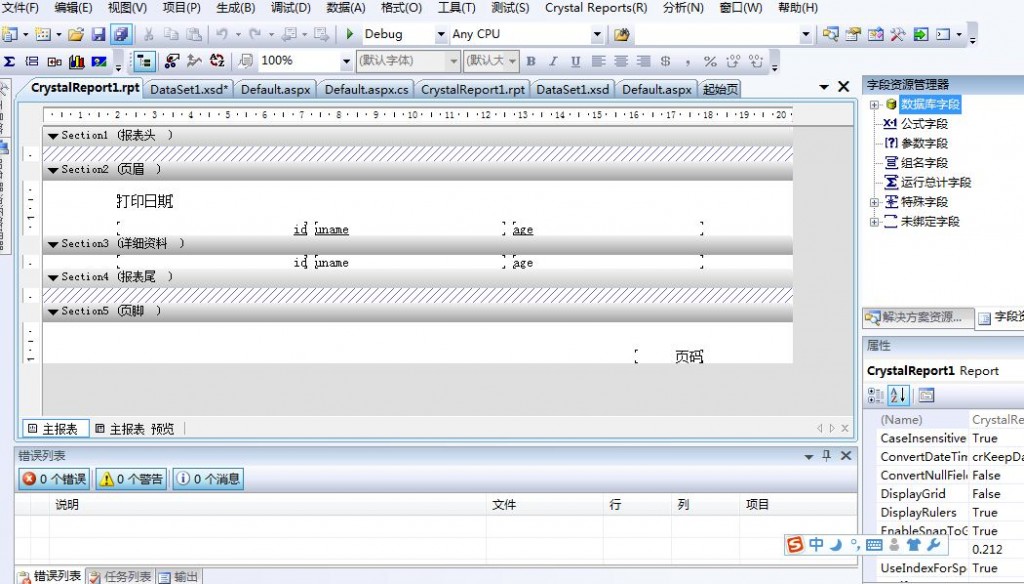The height and width of the screenshot is (584, 1024).
Task: Toggle Bold formatting
Action: [531, 61]
